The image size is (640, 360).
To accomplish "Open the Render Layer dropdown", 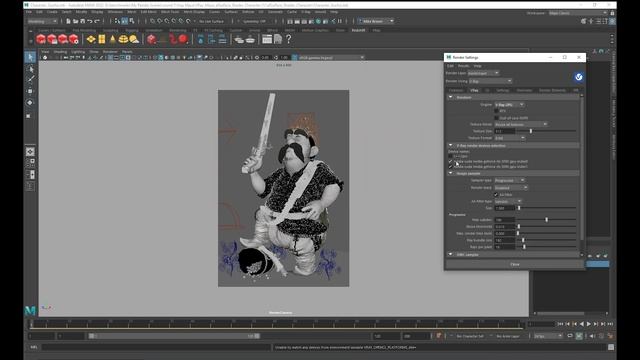I will coord(483,73).
